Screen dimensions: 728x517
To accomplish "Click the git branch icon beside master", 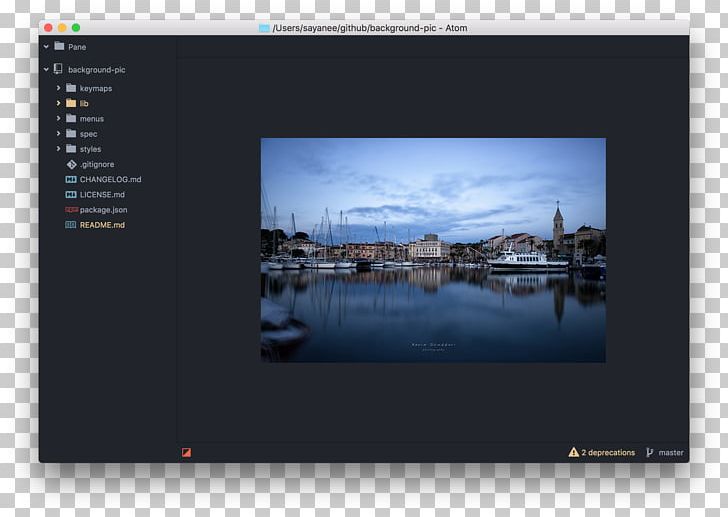I will (650, 452).
